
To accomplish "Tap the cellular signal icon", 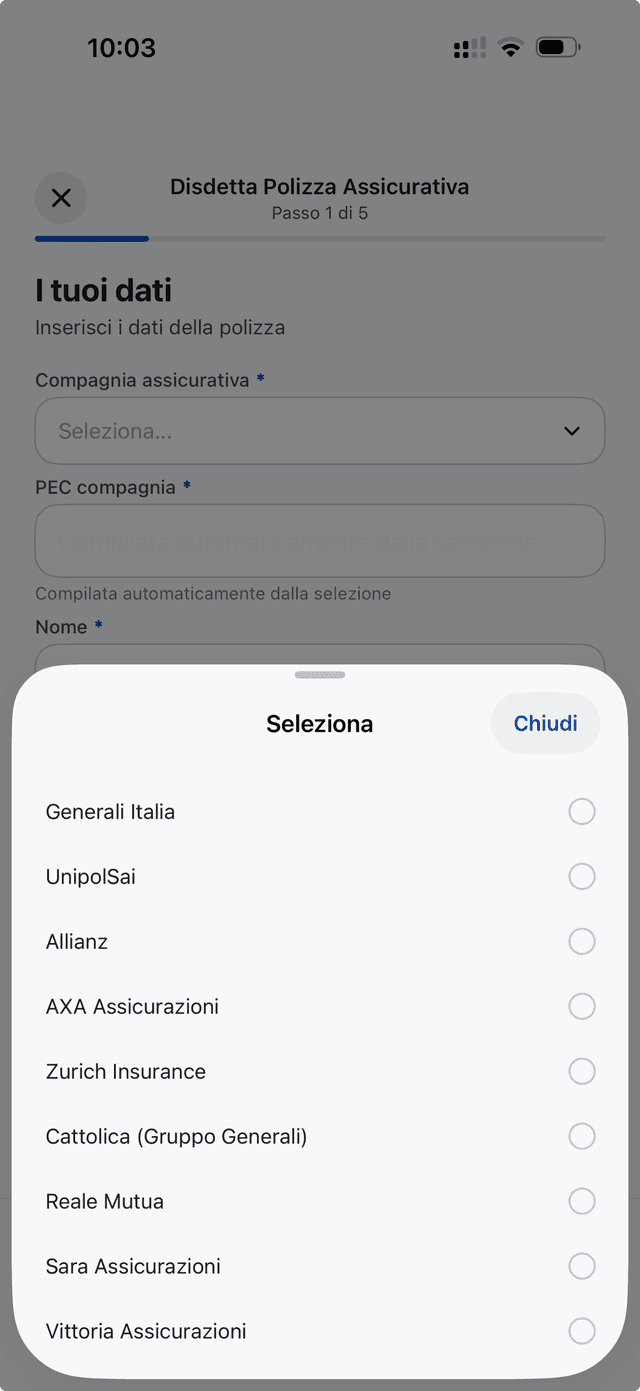I will click(x=469, y=47).
